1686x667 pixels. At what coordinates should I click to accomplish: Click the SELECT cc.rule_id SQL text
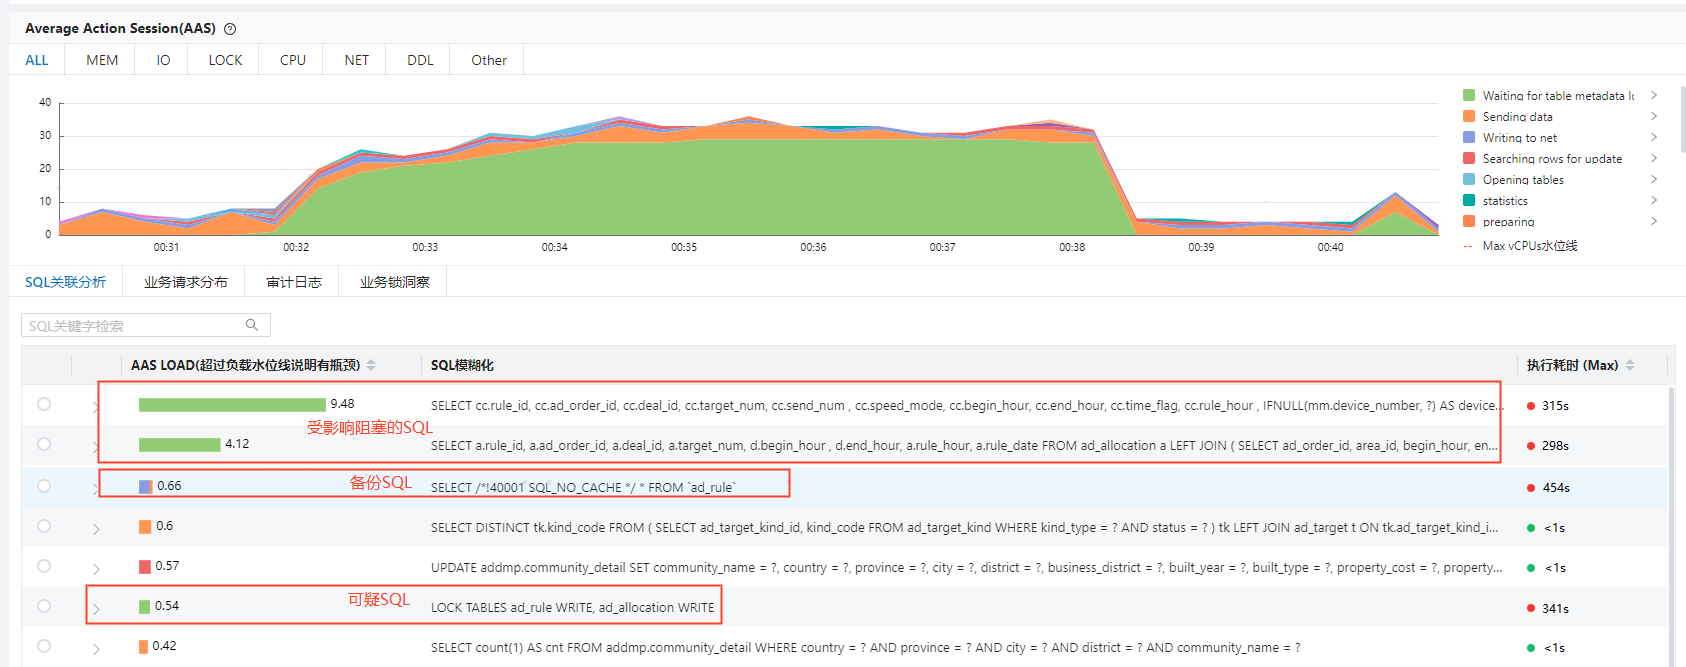967,406
